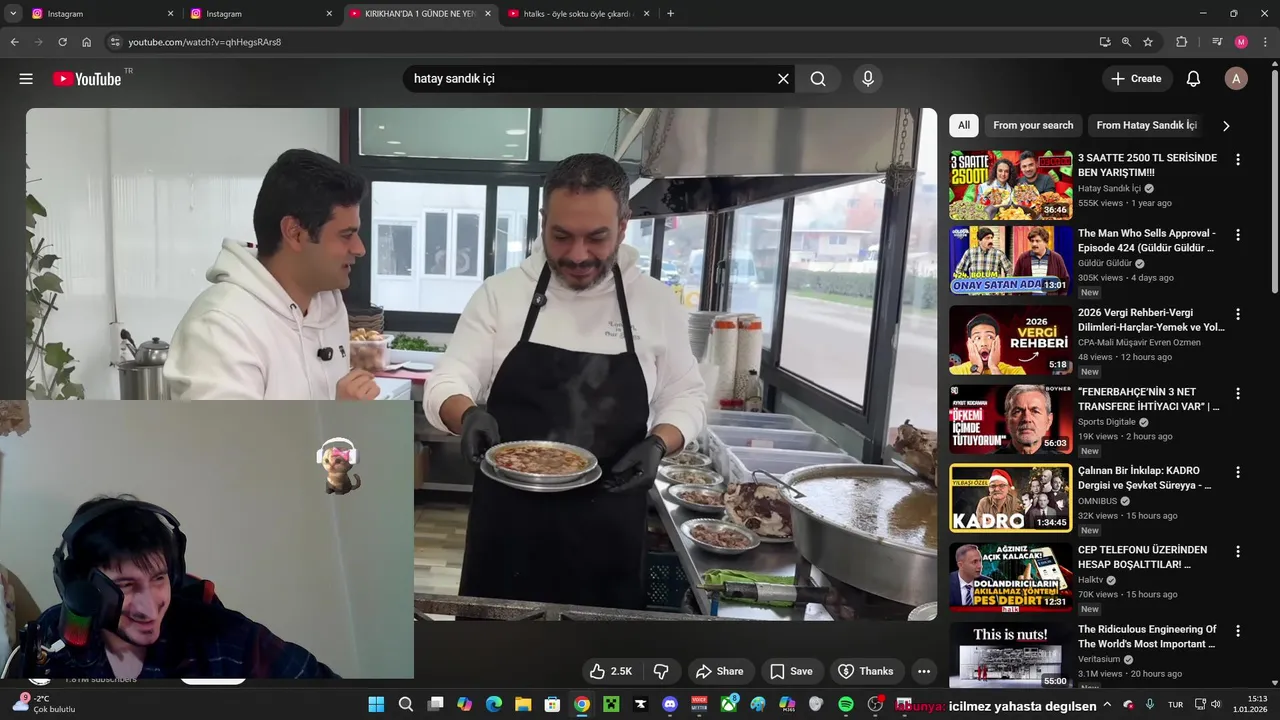Open volume control in system tray

[1216, 704]
